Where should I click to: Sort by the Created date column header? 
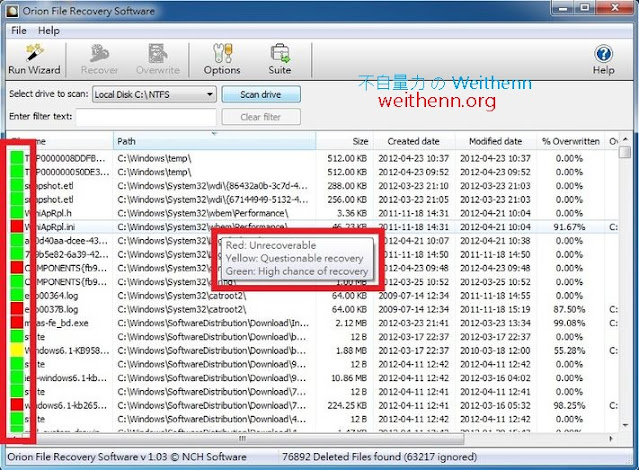tap(414, 141)
